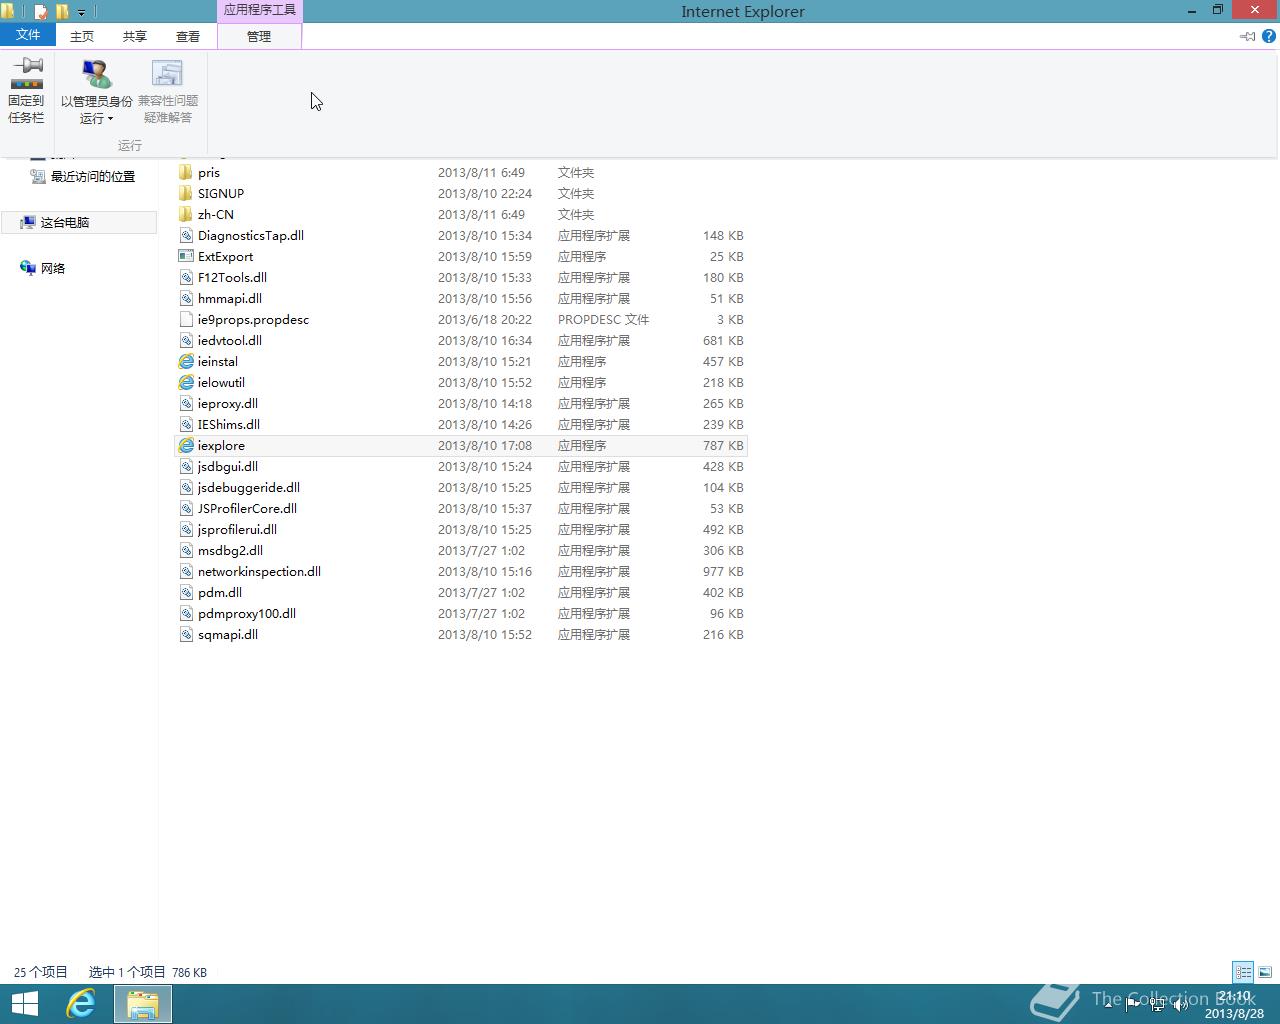Select 这台电脑 in navigation pane
Viewport: 1280px width, 1024px height.
pyautogui.click(x=65, y=223)
